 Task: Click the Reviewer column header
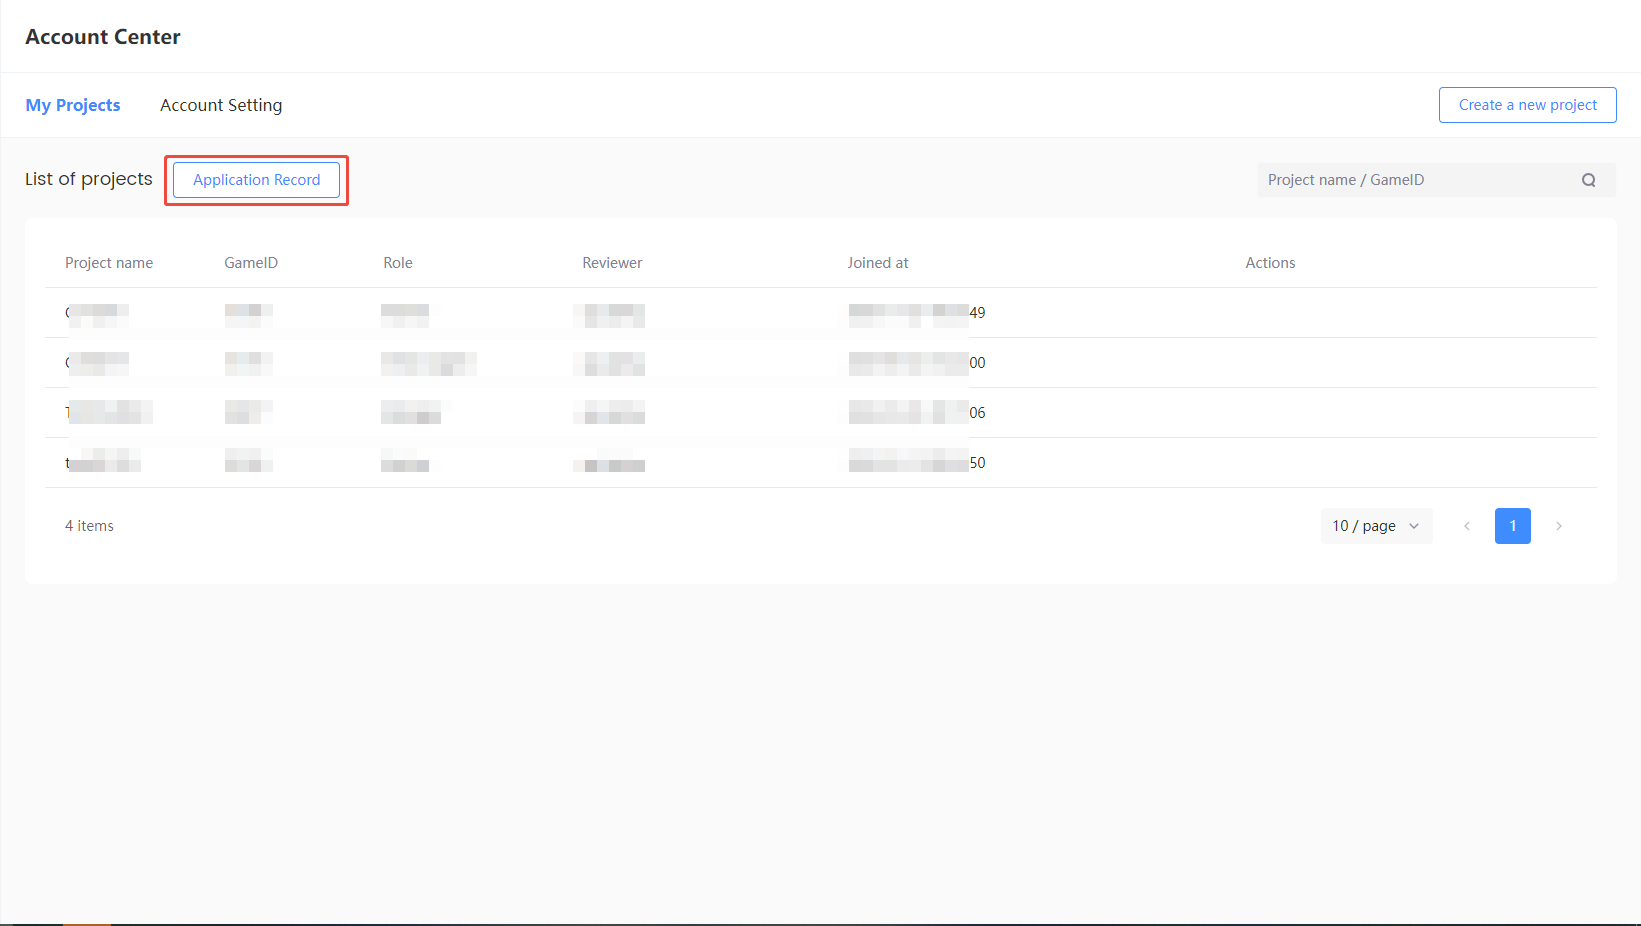(x=612, y=263)
